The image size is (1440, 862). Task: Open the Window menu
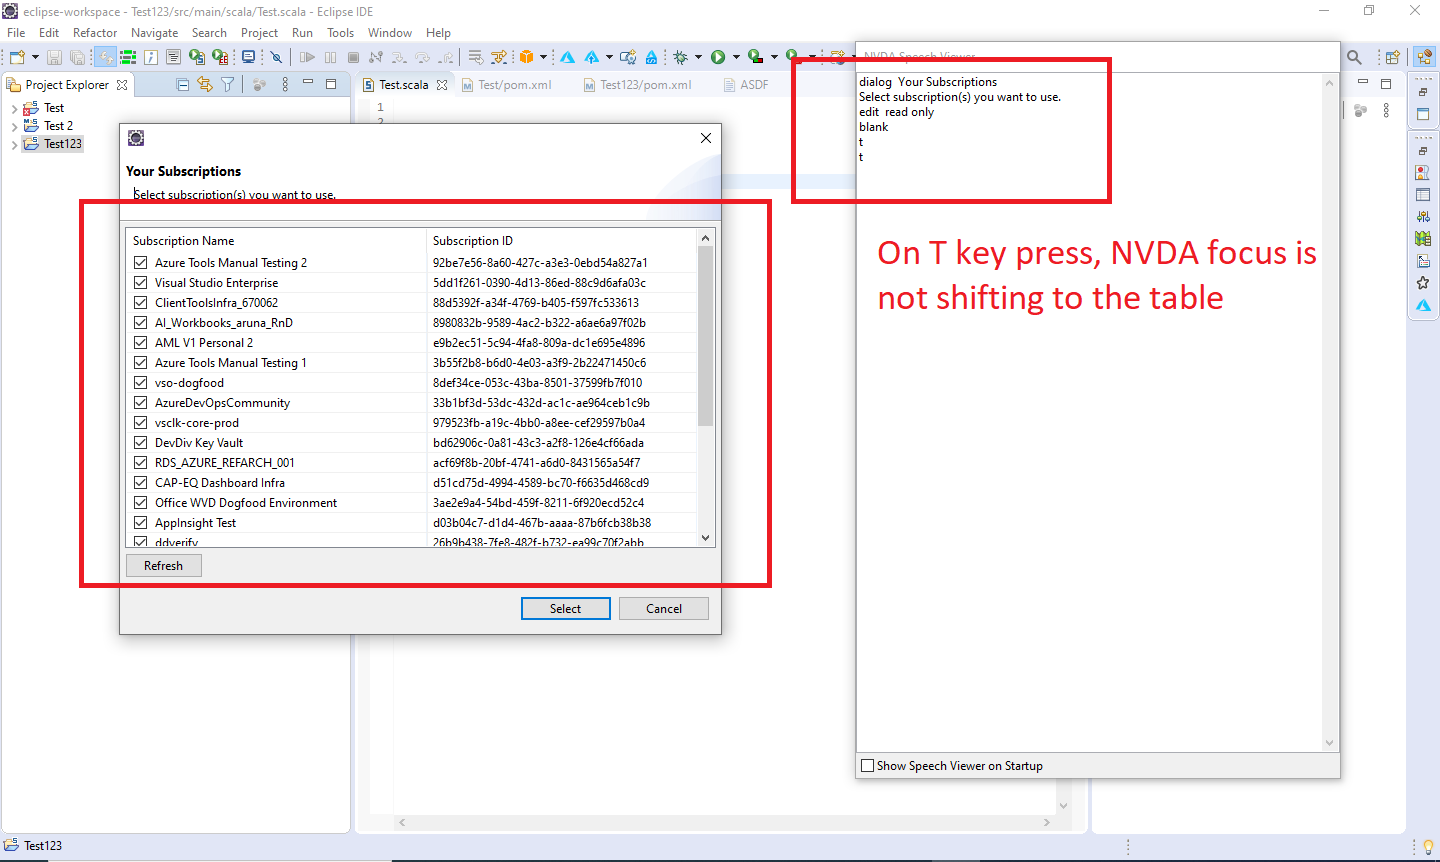pyautogui.click(x=389, y=32)
